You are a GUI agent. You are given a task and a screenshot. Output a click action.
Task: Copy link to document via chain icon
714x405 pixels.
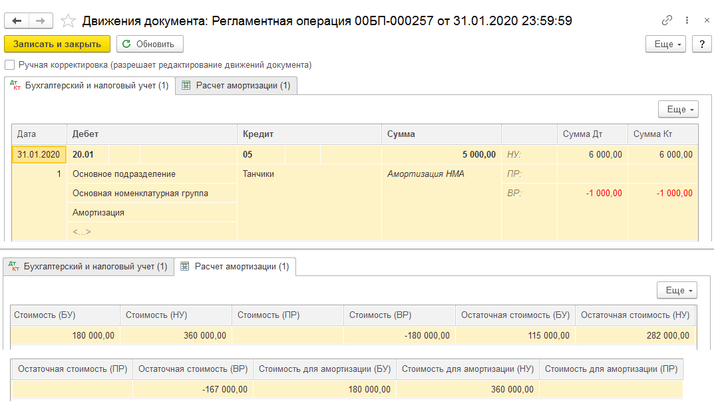pos(667,20)
